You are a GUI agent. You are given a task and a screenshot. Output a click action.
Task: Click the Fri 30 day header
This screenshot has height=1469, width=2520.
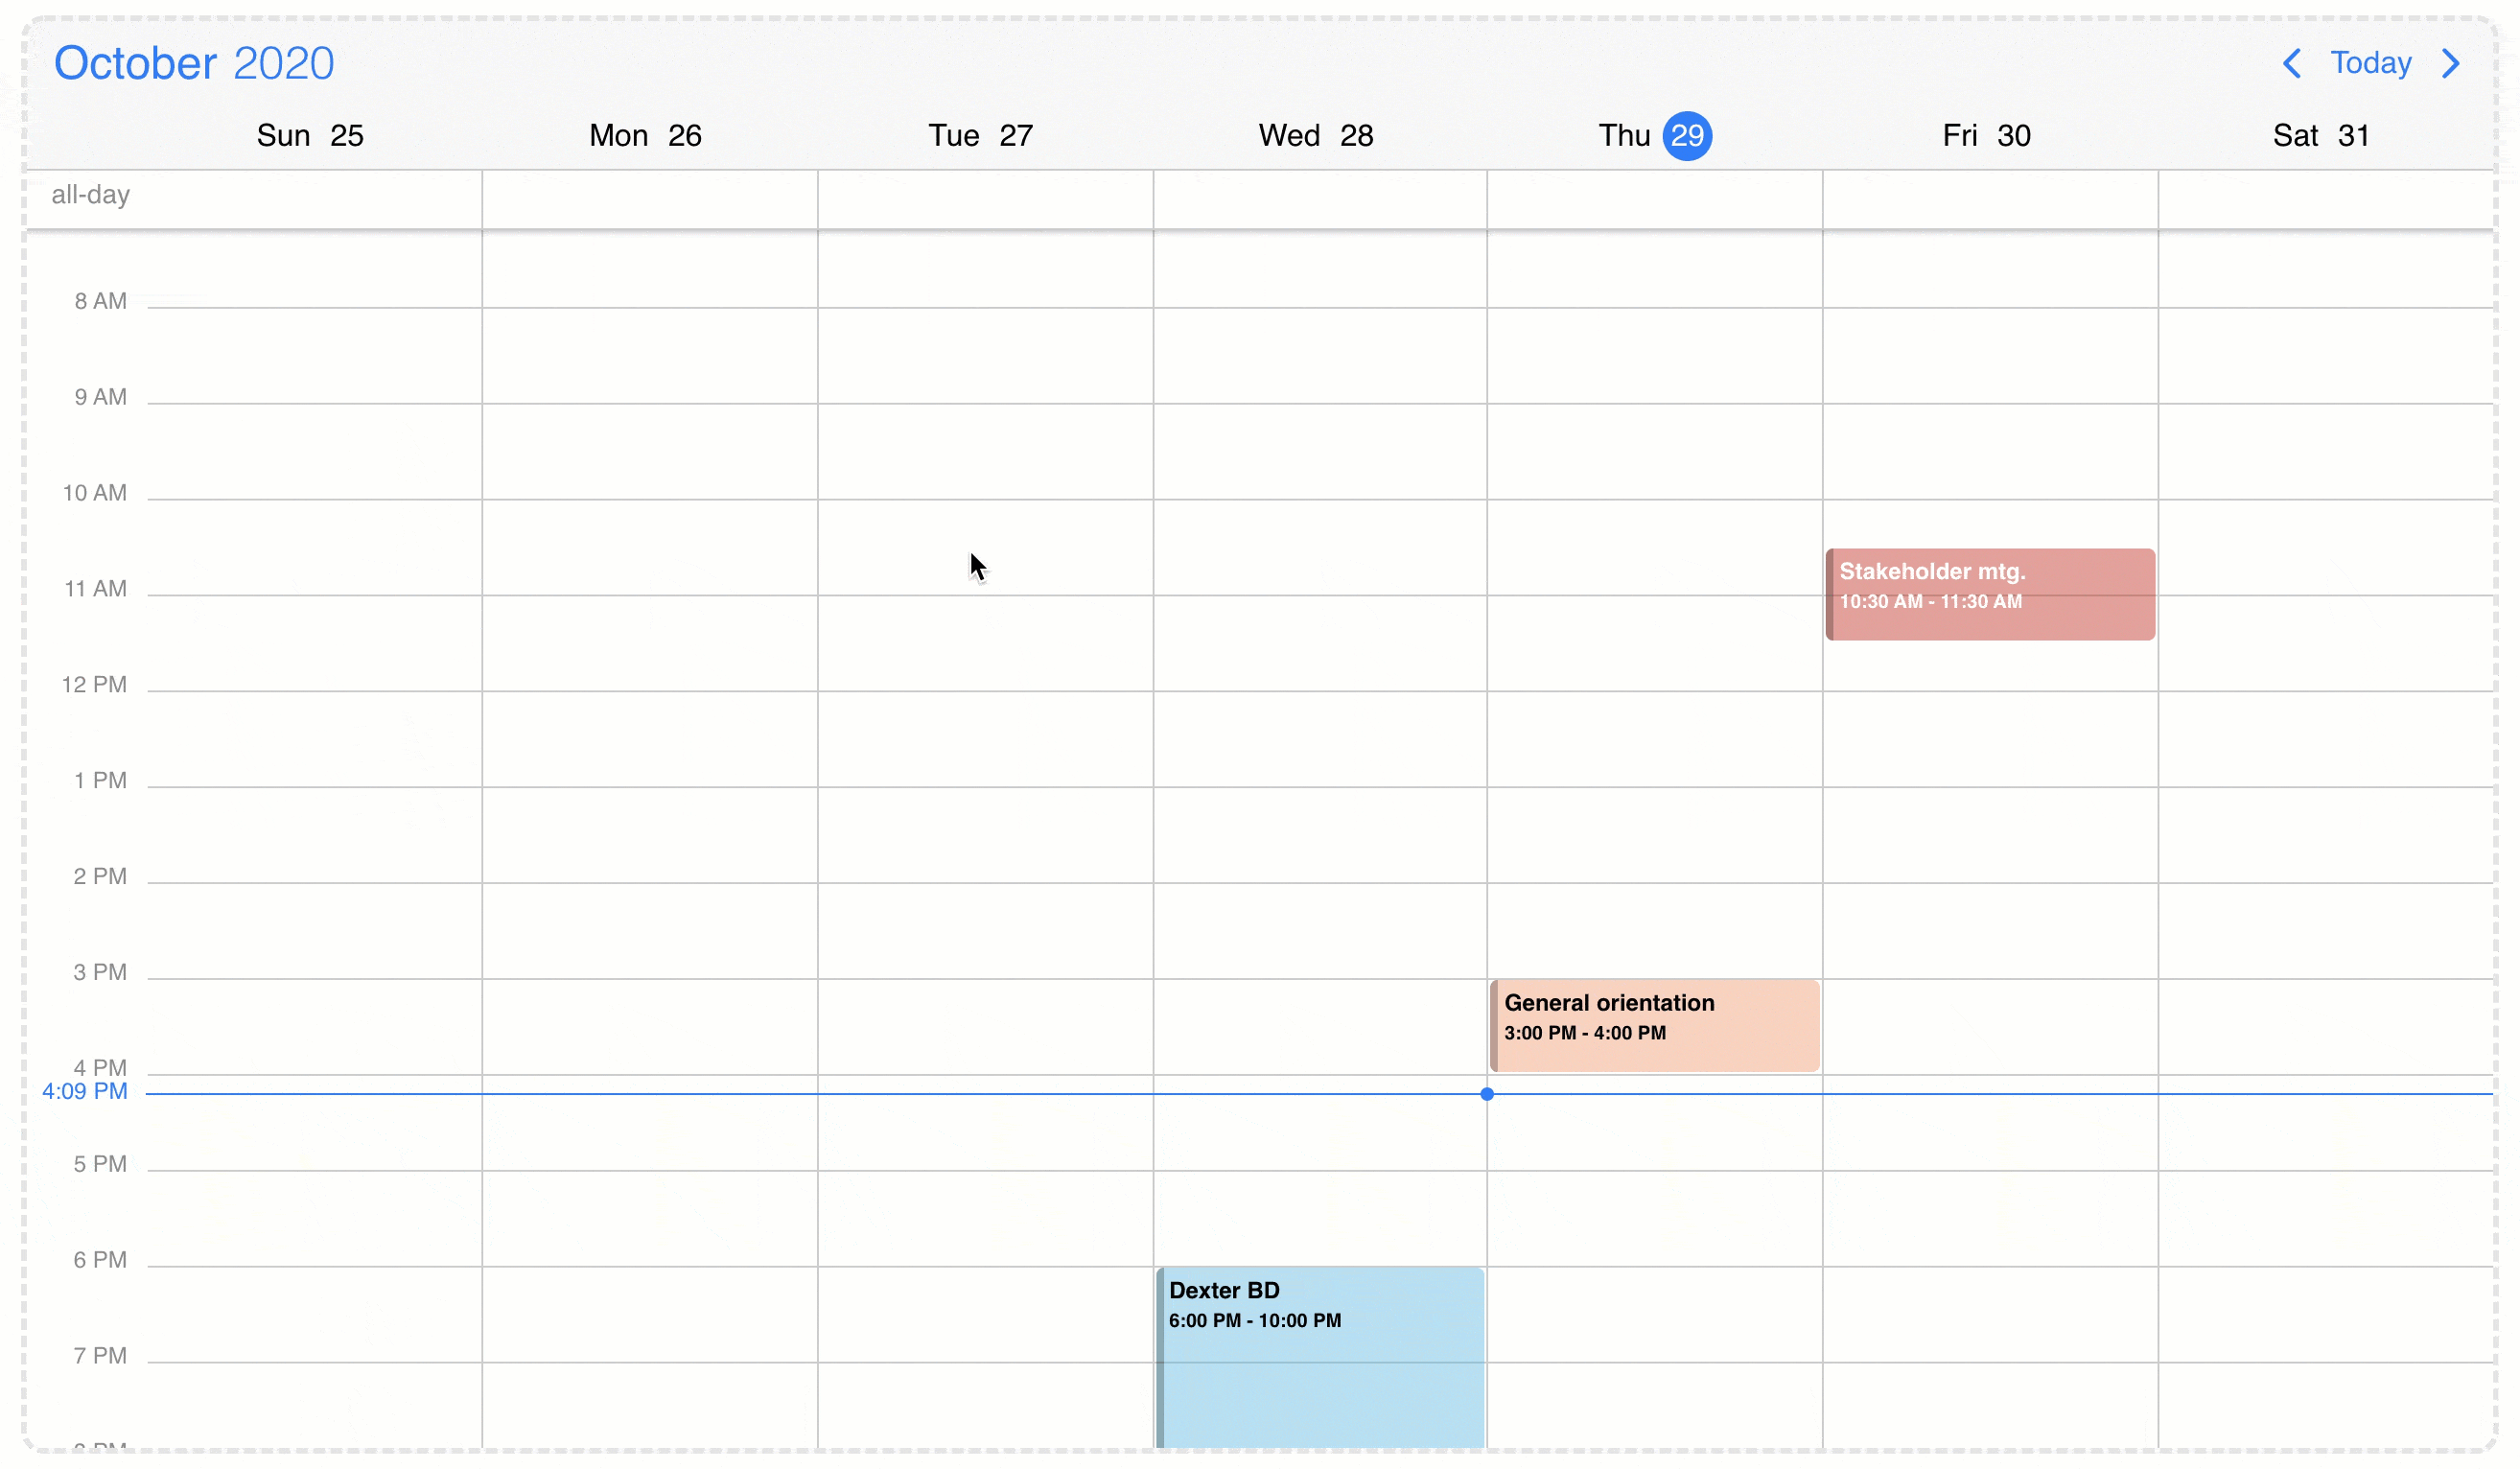pos(1986,135)
